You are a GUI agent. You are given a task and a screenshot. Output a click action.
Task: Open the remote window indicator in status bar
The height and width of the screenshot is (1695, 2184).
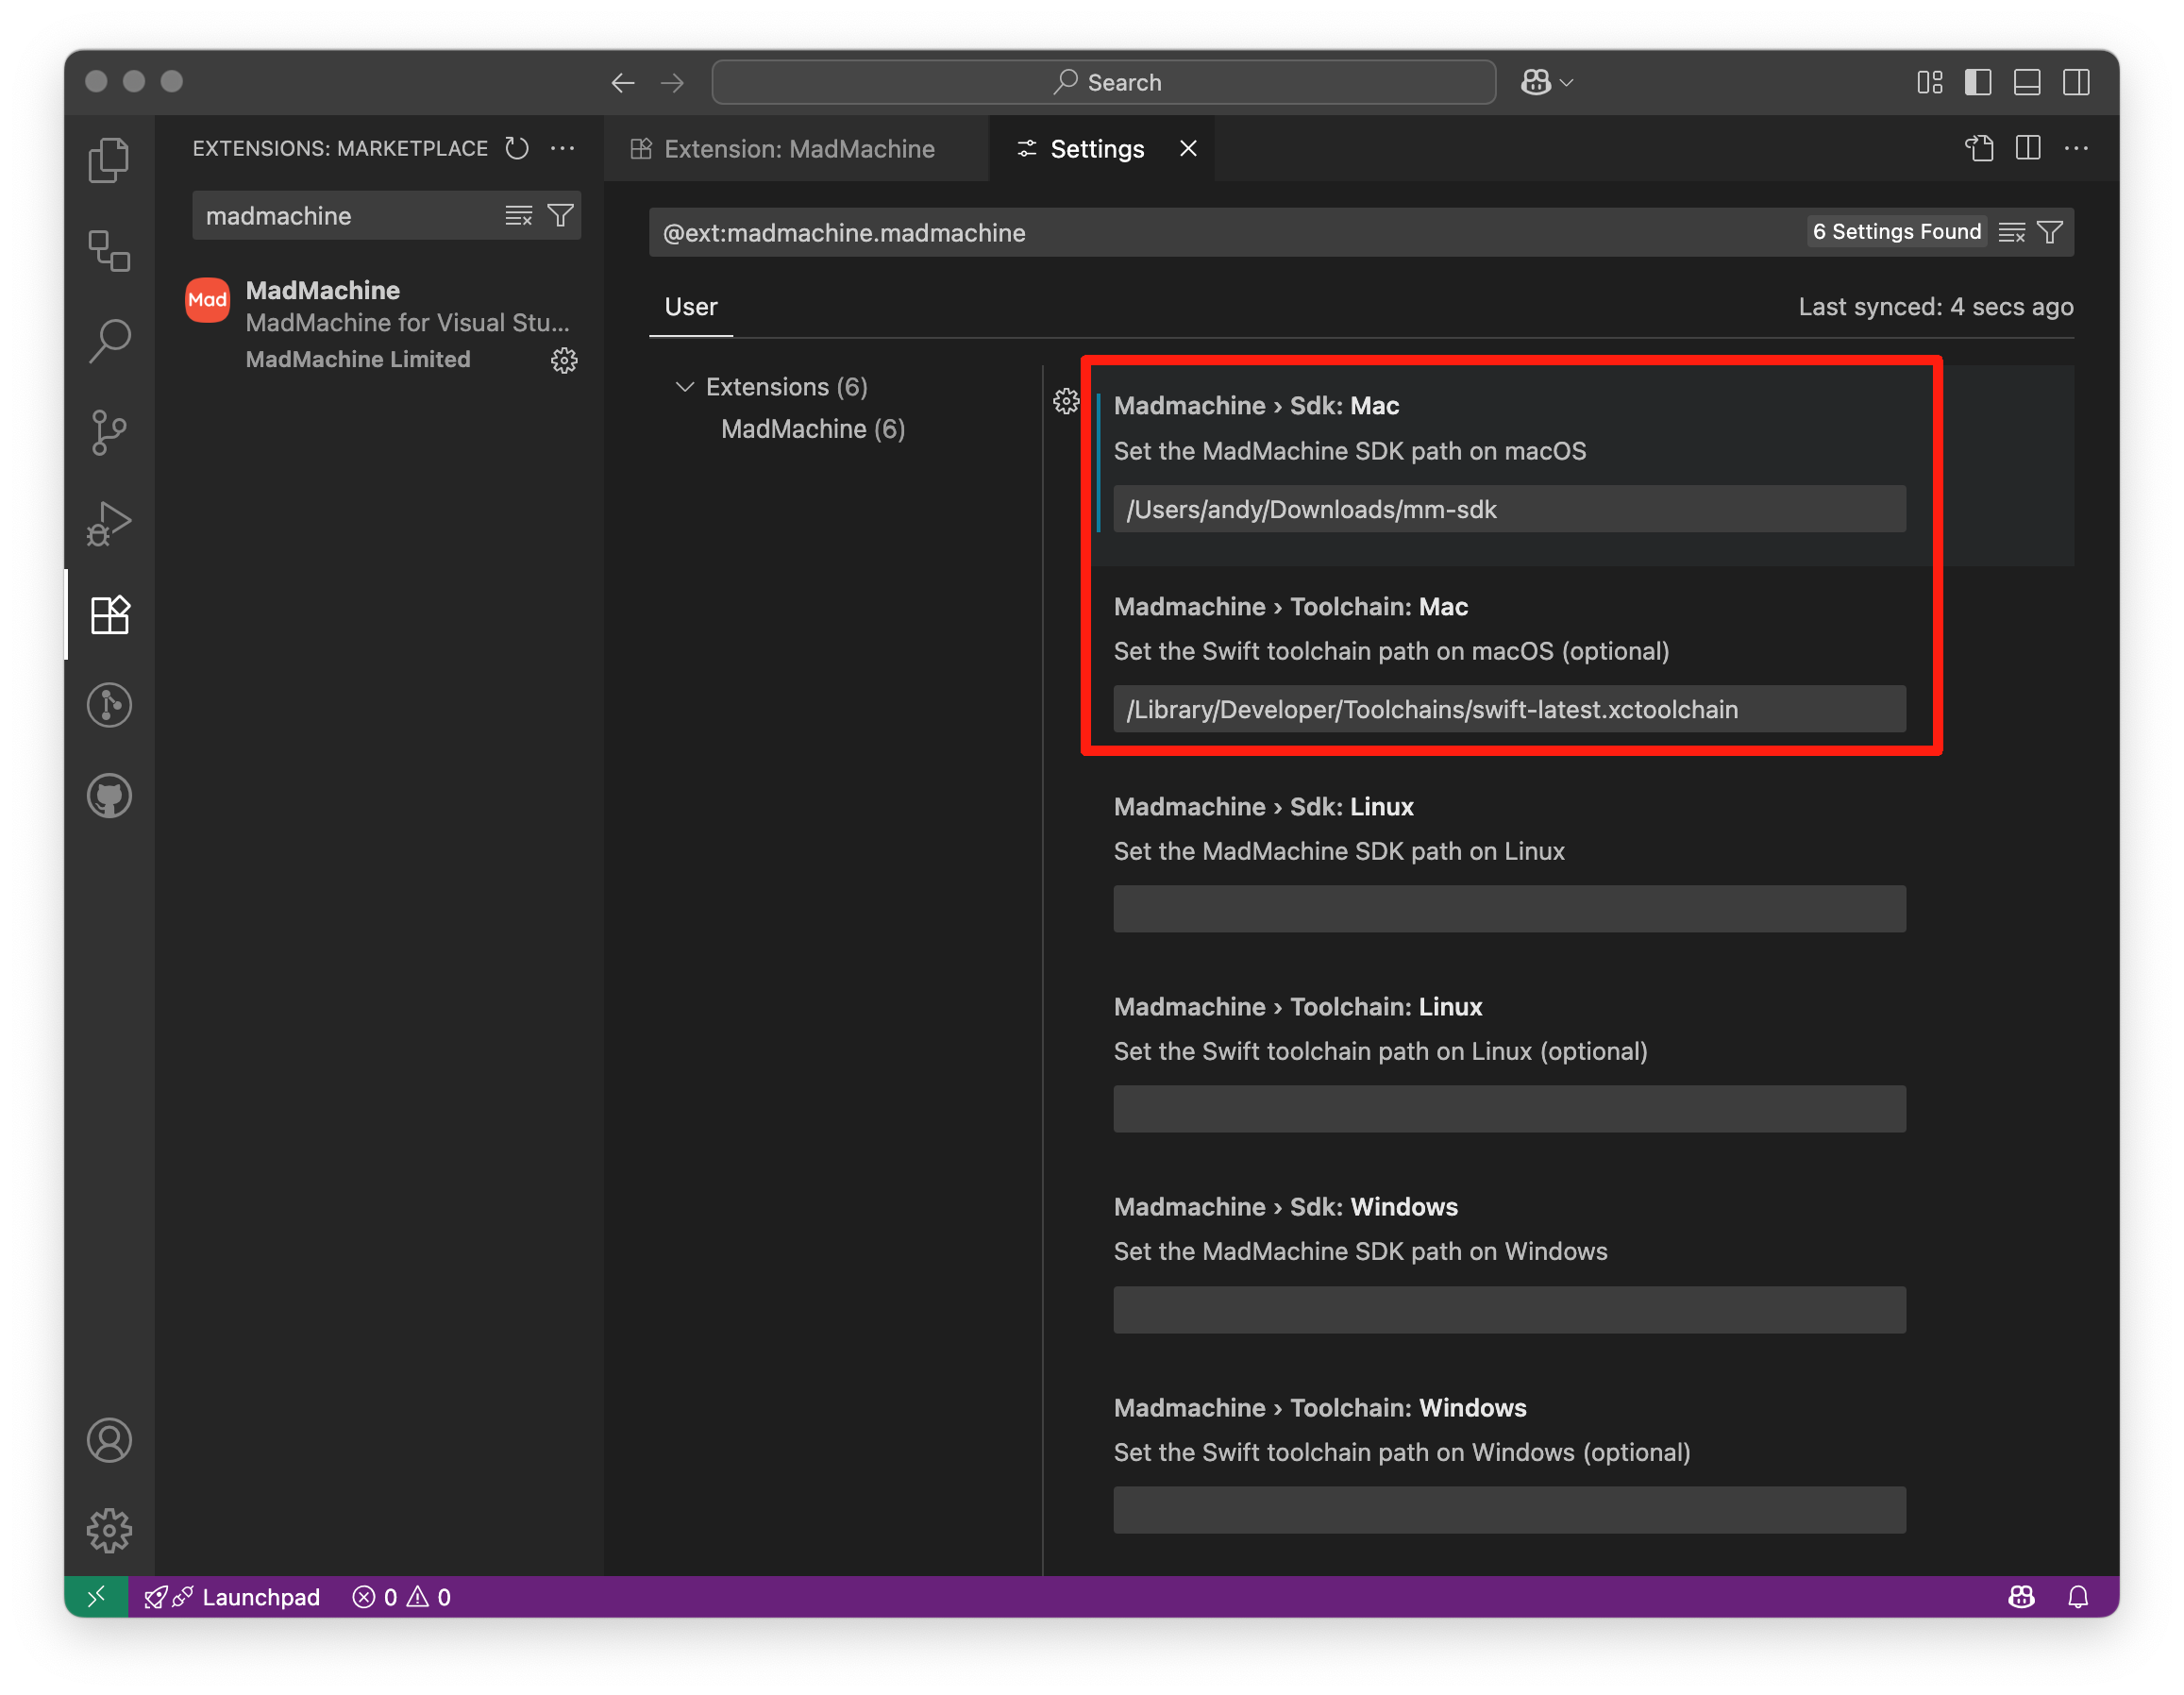(x=96, y=1597)
